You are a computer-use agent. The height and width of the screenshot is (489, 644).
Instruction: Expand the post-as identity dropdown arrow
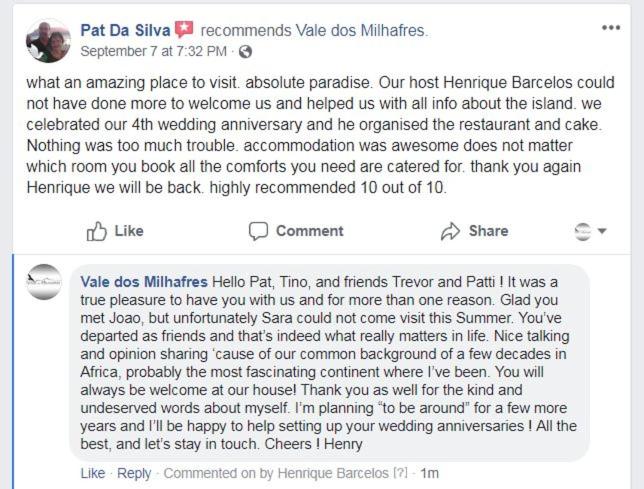(602, 231)
